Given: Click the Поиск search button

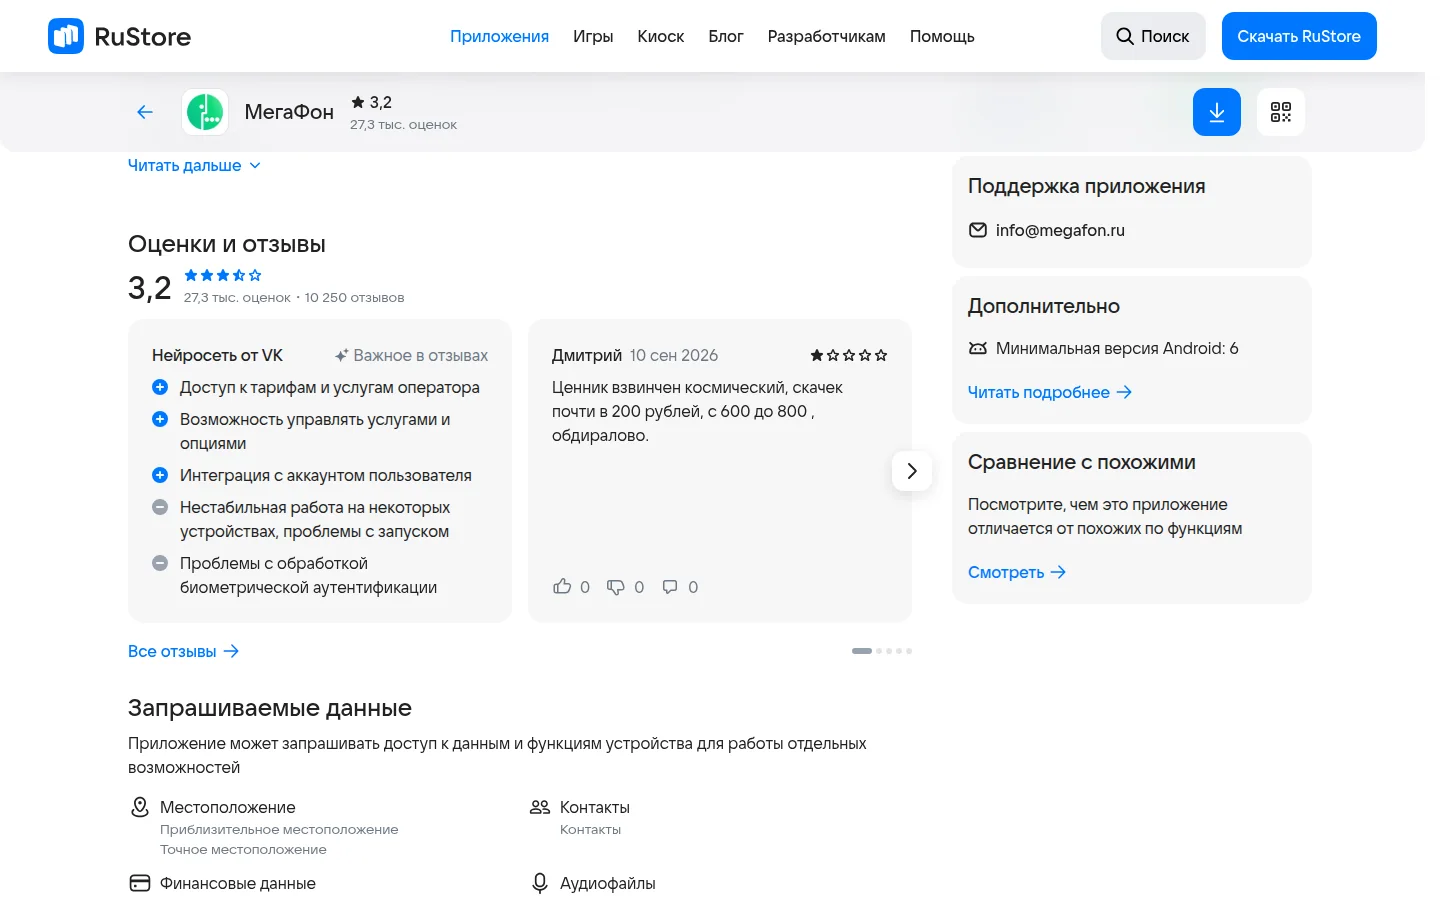Looking at the screenshot, I should tap(1153, 36).
